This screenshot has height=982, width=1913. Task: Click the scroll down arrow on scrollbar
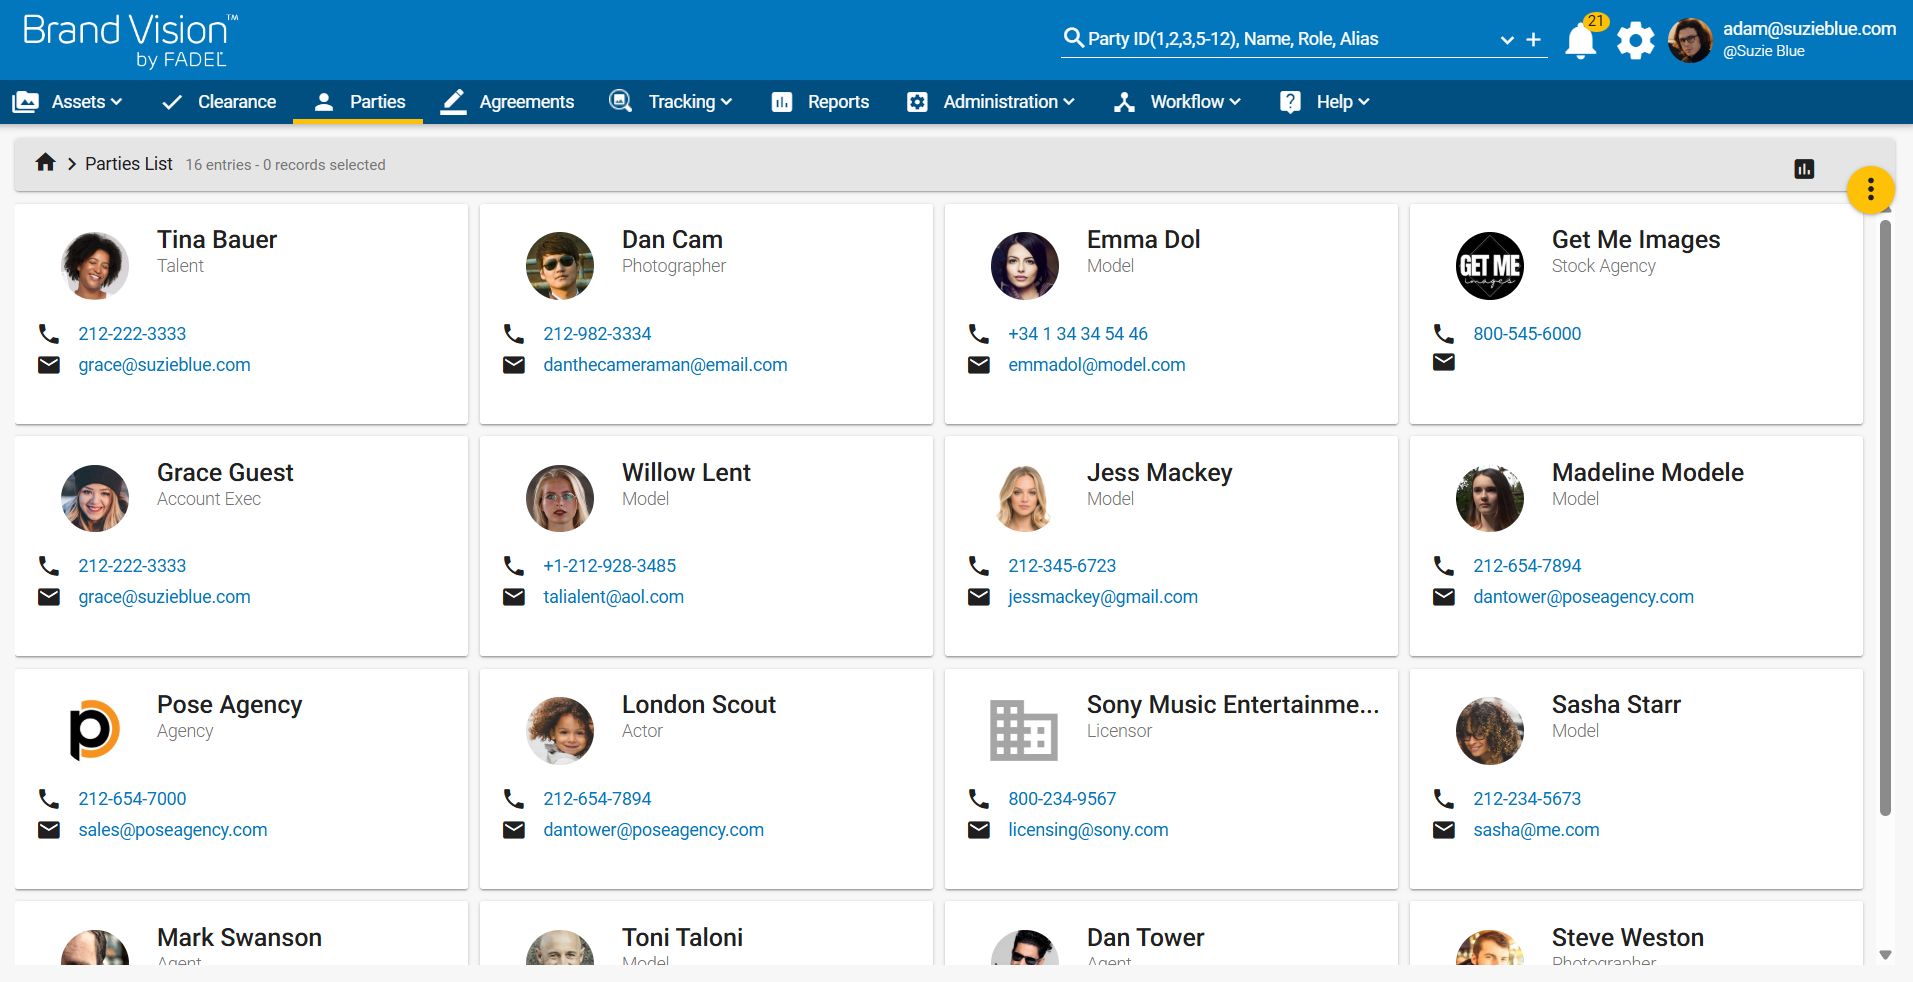tap(1885, 955)
